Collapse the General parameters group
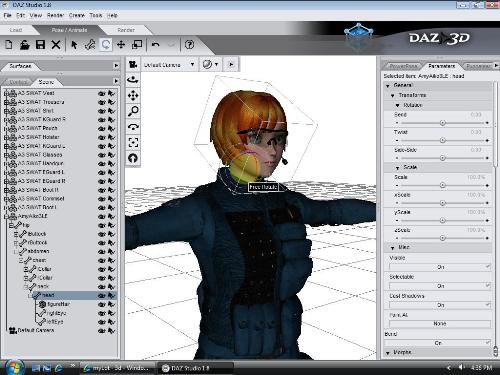Screen dimensions: 500x375 [388, 86]
